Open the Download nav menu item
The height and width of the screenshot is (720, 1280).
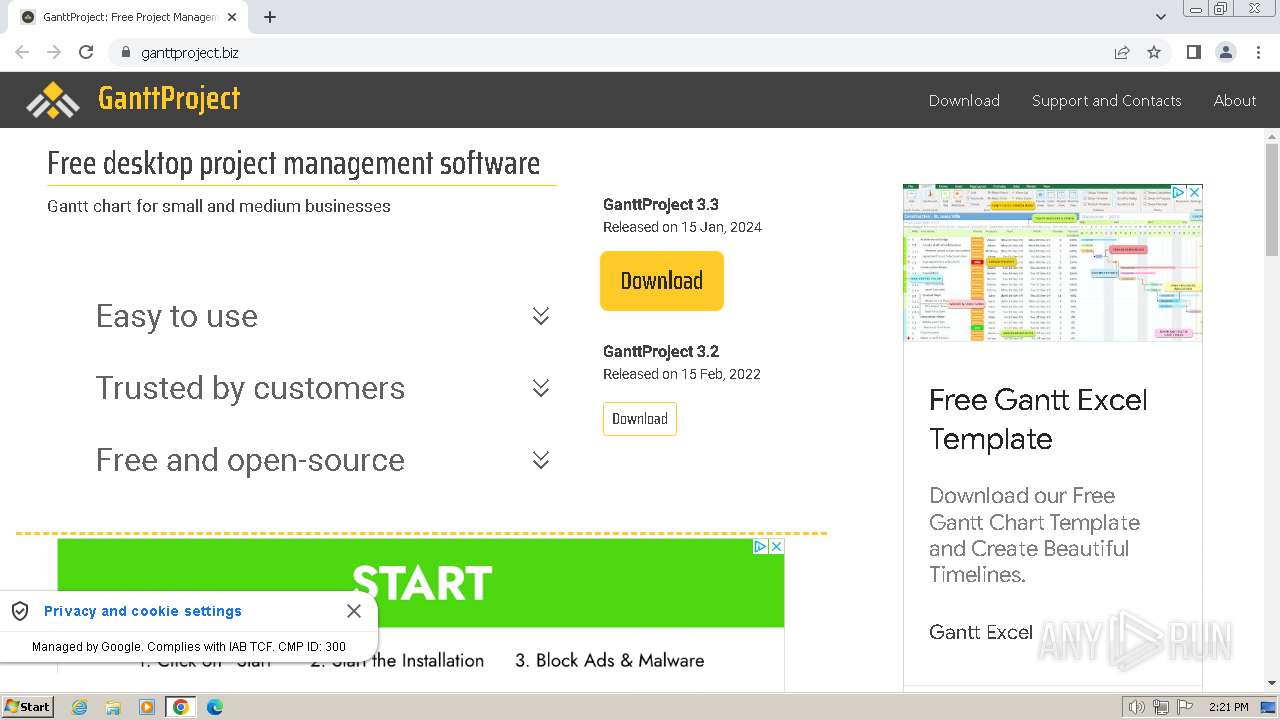(964, 100)
